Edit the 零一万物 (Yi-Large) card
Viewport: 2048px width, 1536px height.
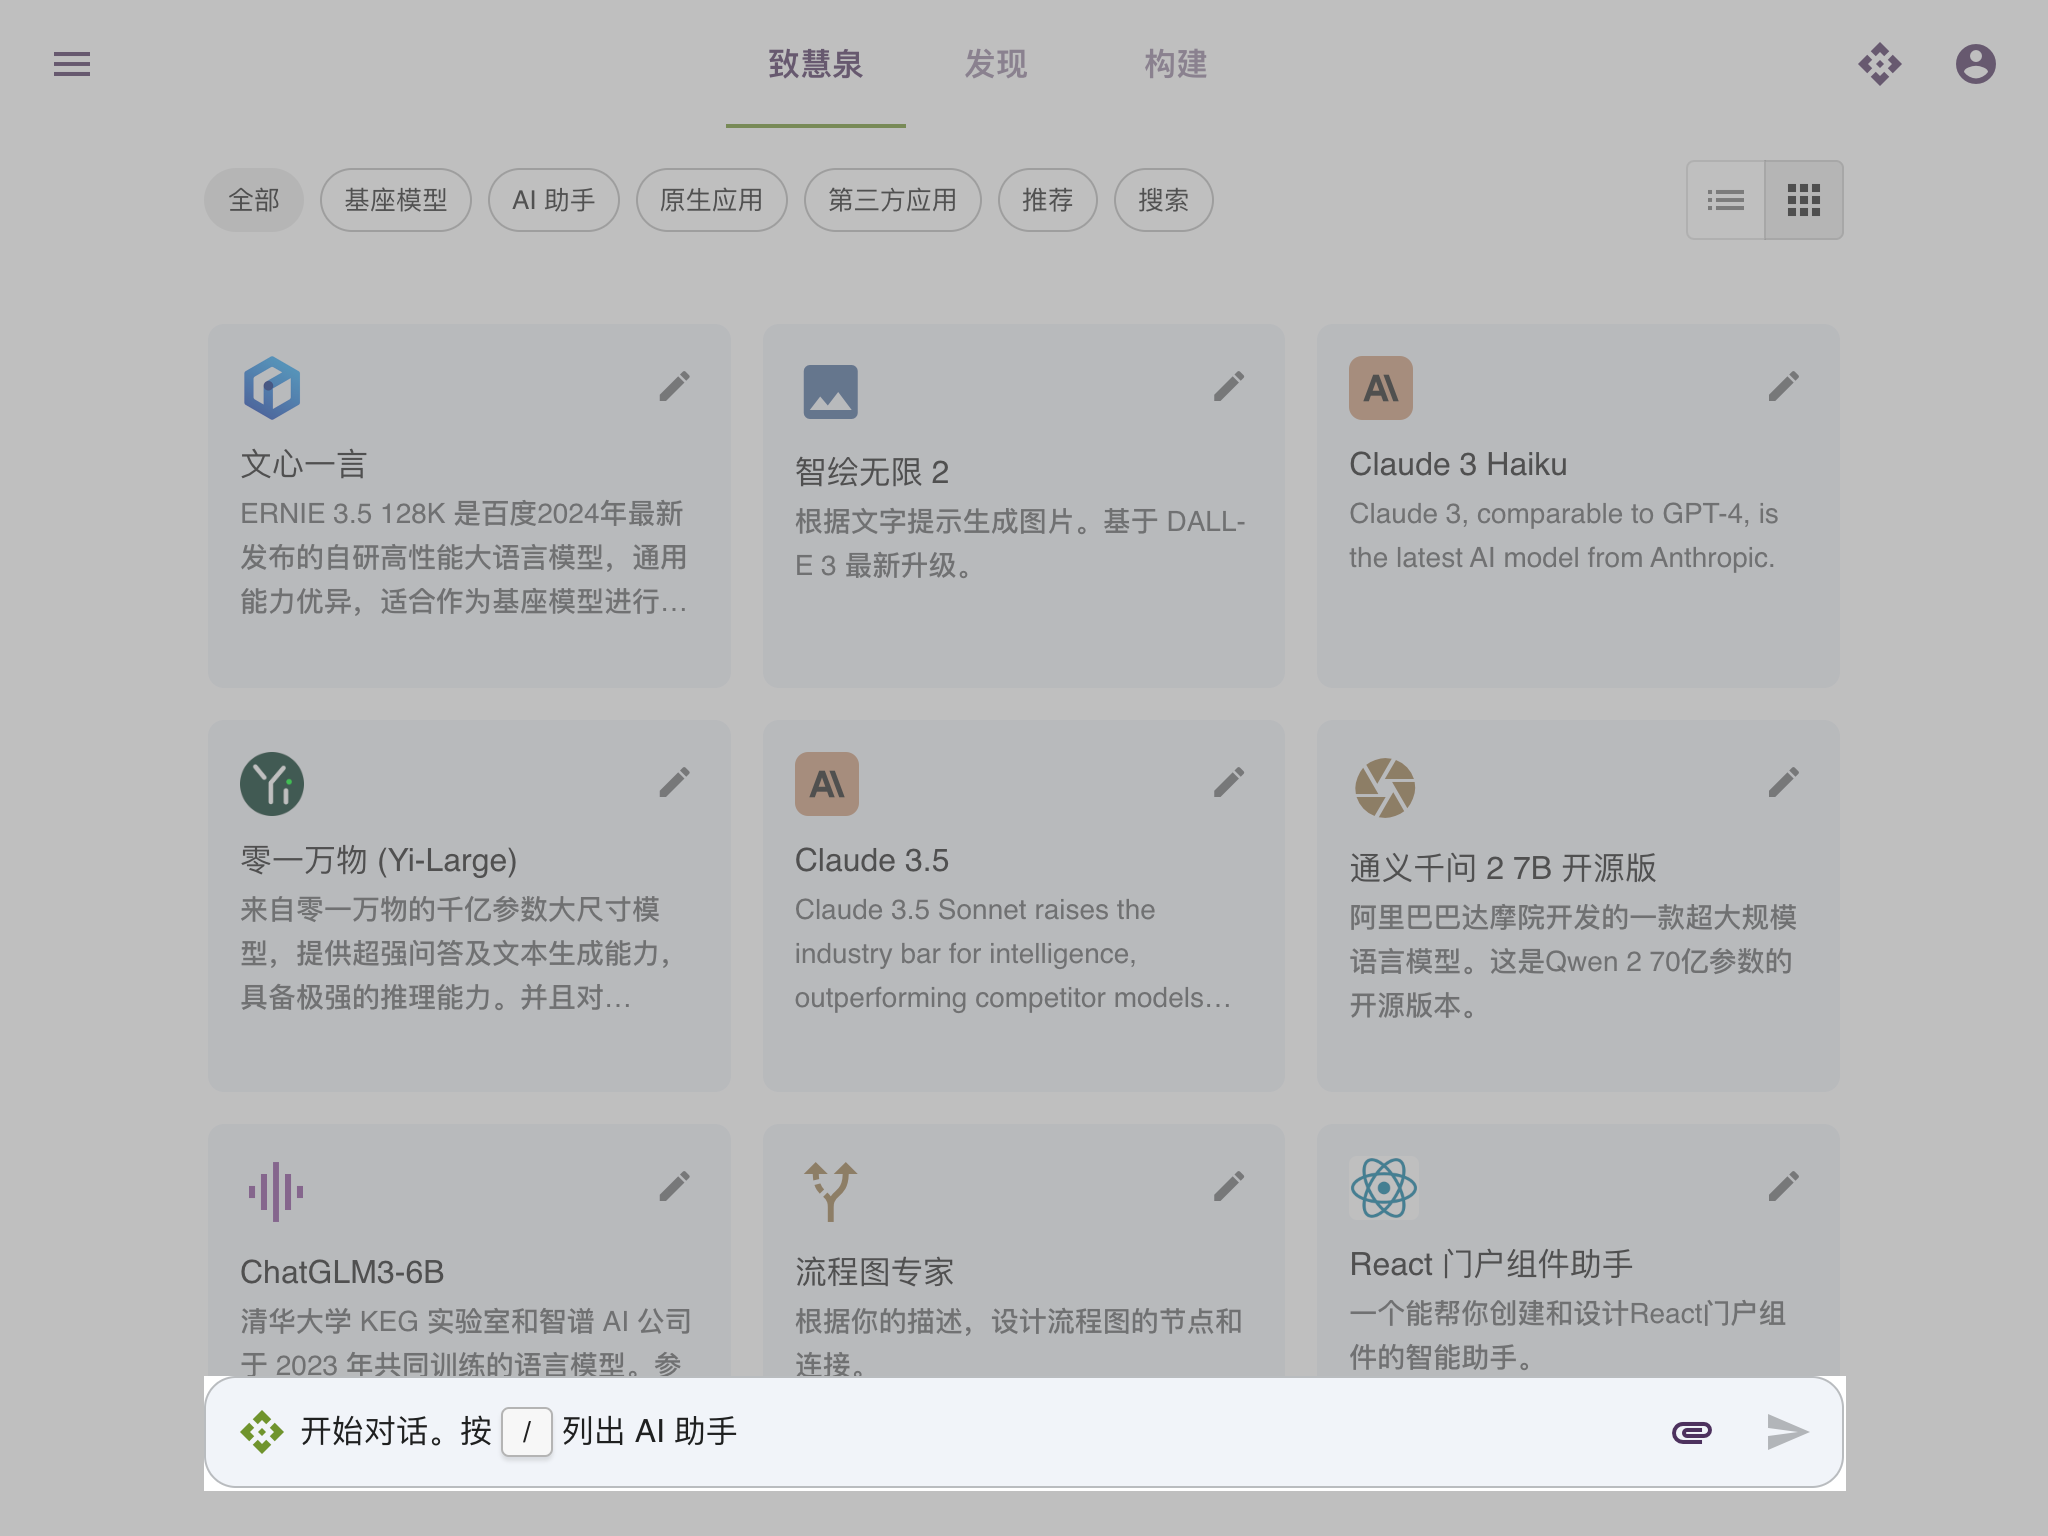[x=675, y=782]
